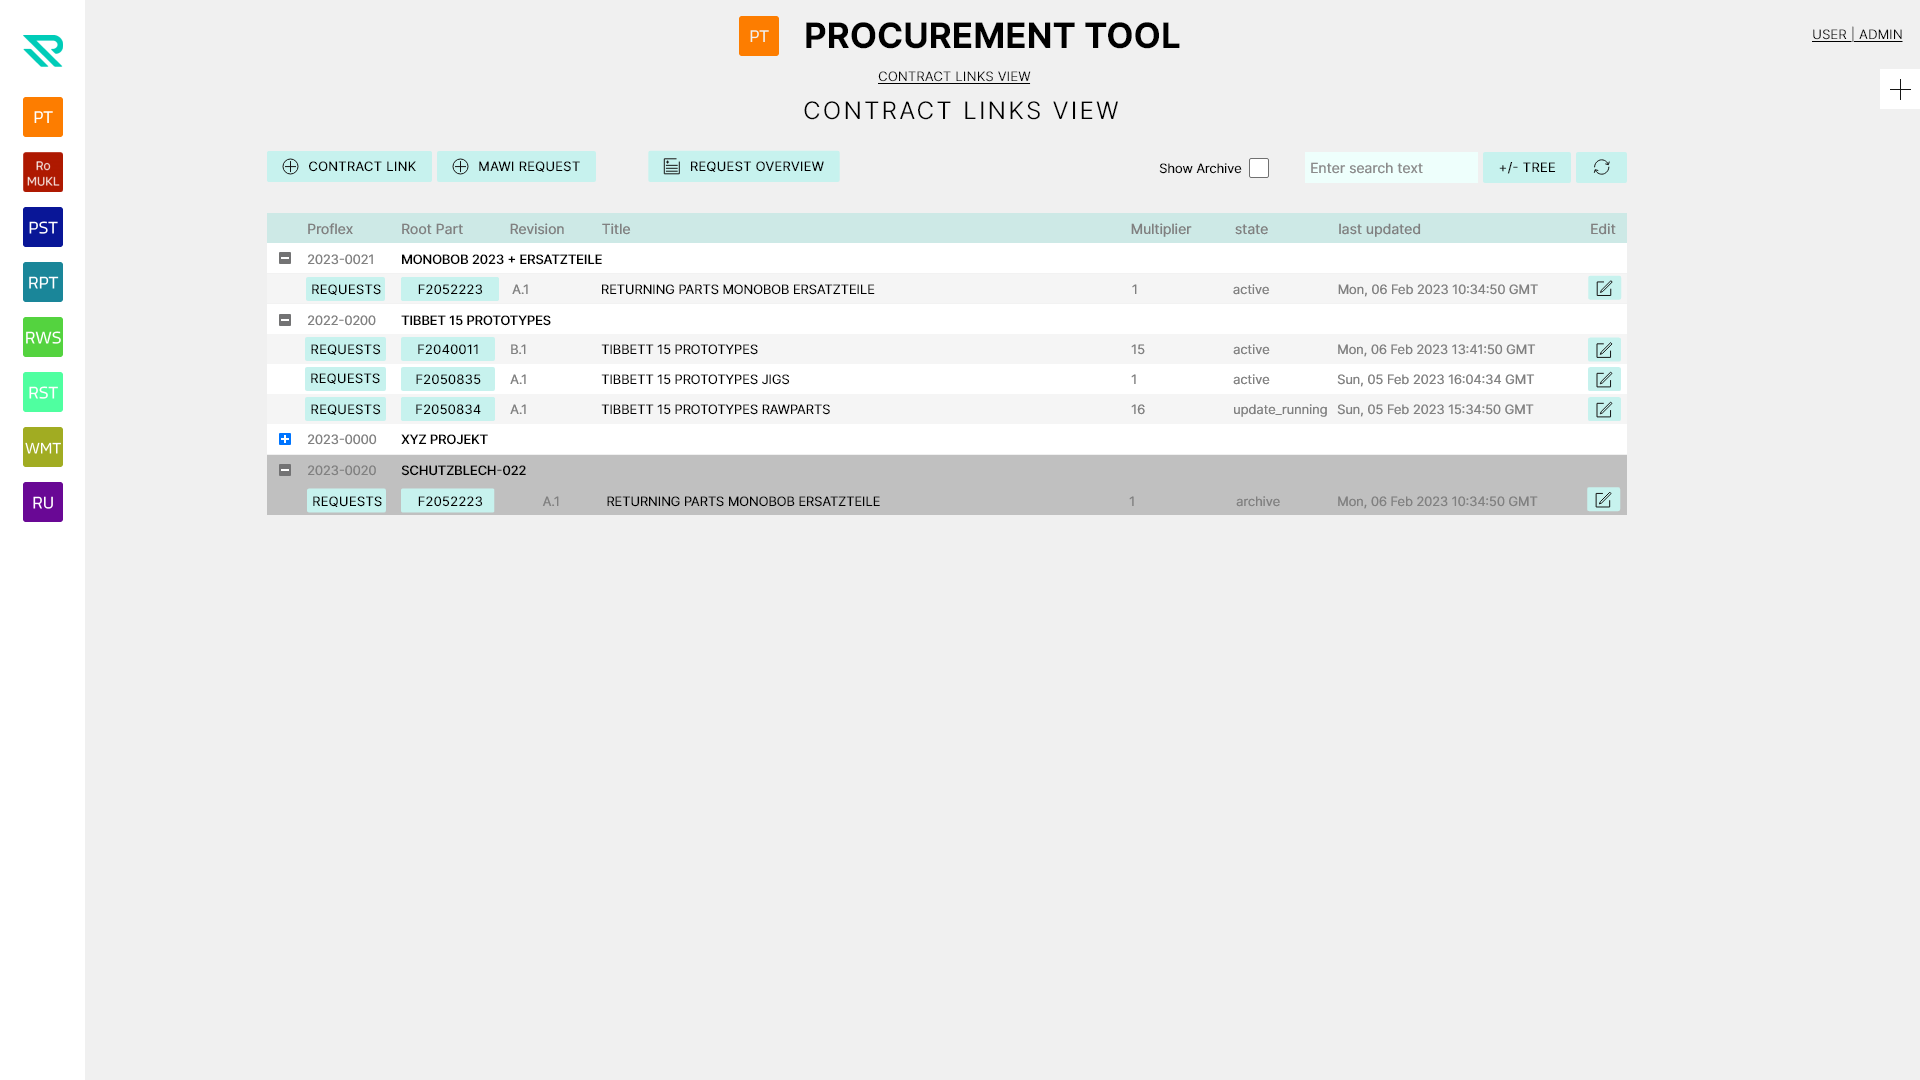This screenshot has width=1920, height=1080.
Task: Collapse the TIBBET 15 PROTOTYPES group
Action: (x=285, y=319)
